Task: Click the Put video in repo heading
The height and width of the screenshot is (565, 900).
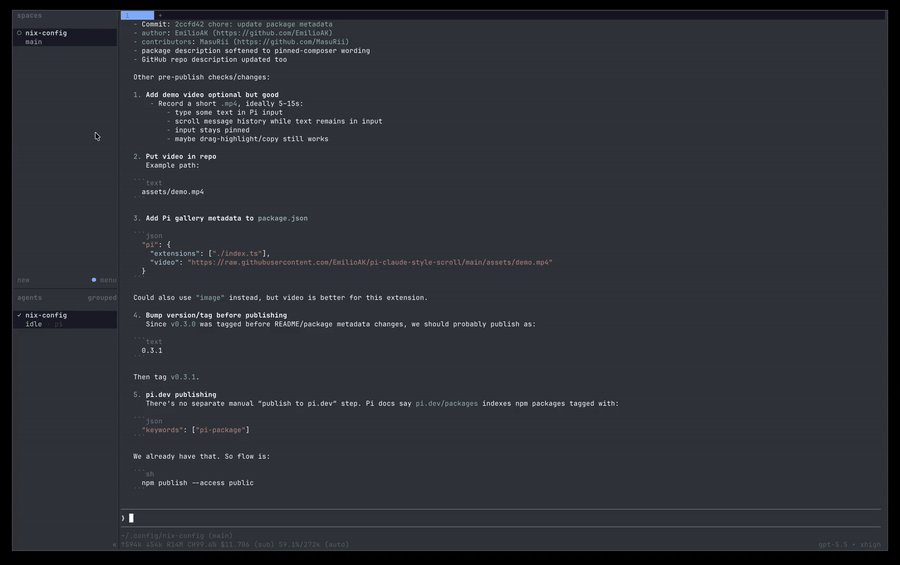Action: (x=181, y=157)
